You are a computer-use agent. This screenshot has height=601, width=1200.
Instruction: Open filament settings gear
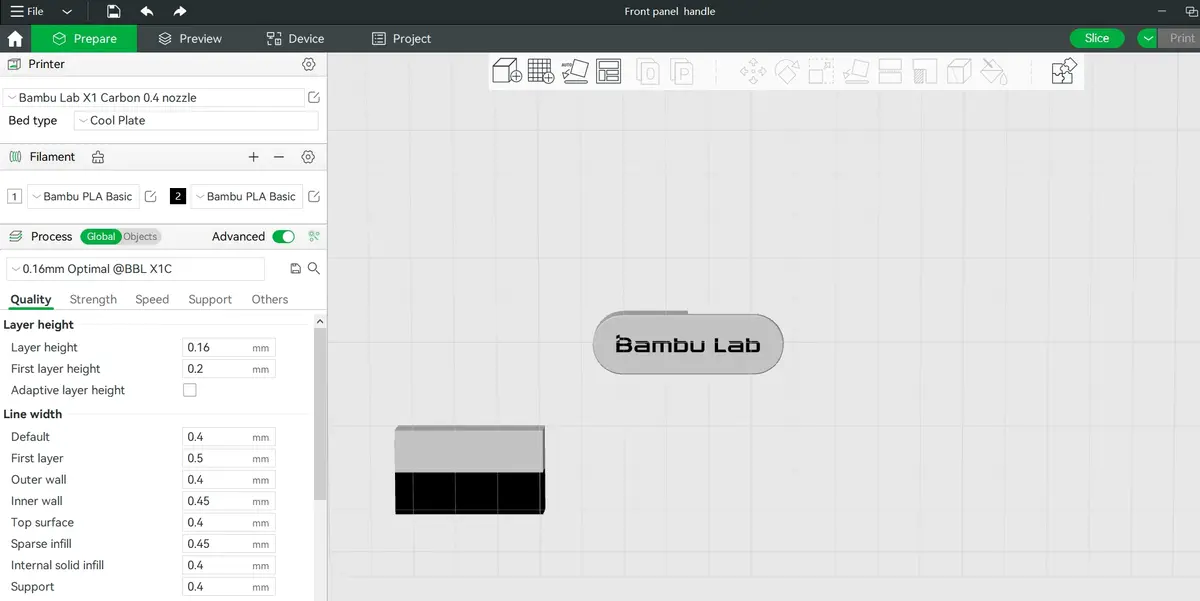[308, 157]
